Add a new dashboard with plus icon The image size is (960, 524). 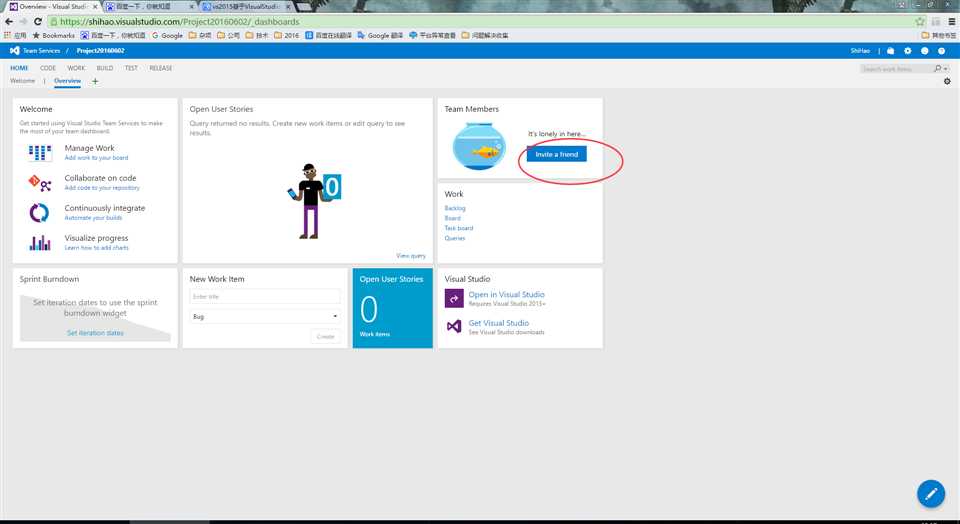click(95, 81)
